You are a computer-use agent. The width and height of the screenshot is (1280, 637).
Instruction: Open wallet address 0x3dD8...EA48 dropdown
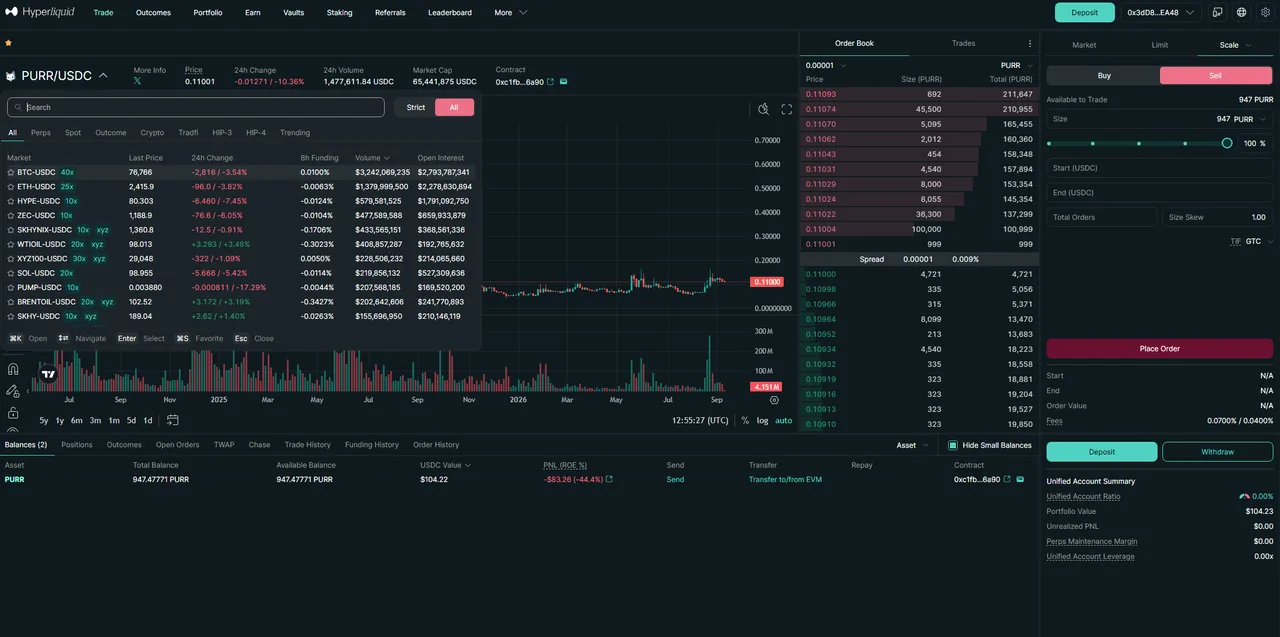1160,13
